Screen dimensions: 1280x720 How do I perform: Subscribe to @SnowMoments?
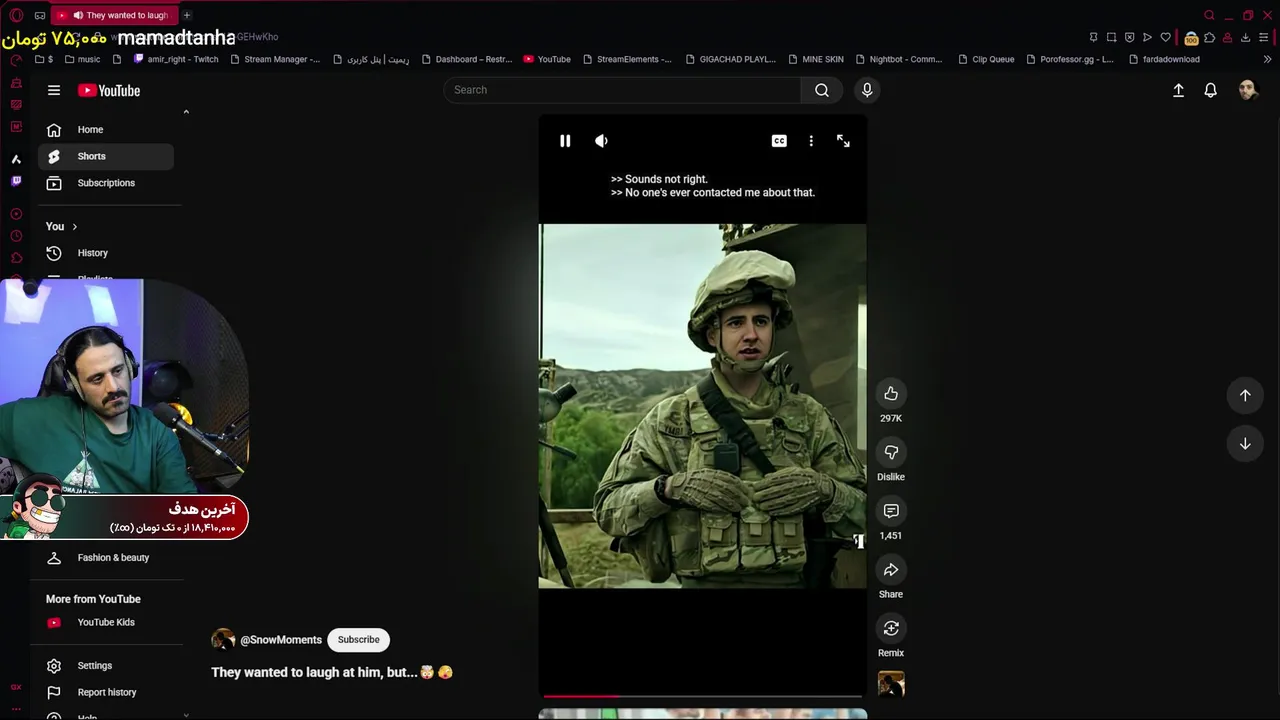358,640
